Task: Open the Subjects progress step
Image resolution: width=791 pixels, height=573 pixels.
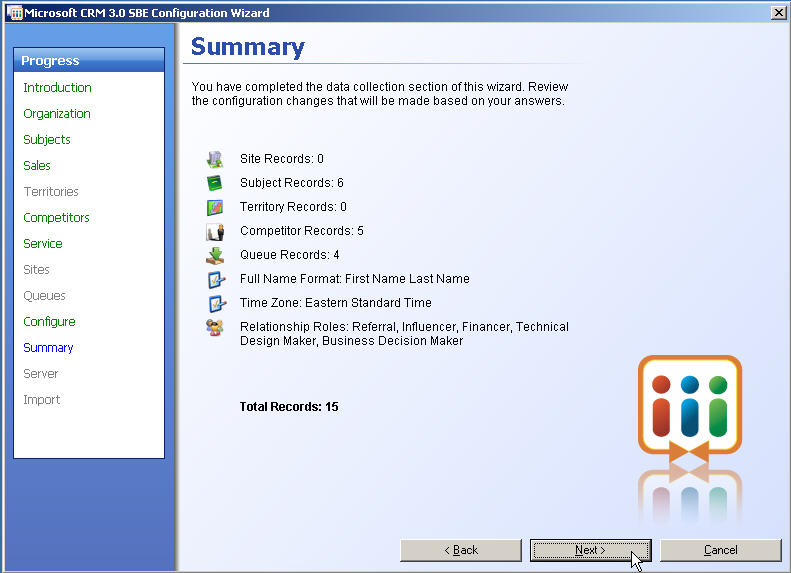Action: (47, 140)
